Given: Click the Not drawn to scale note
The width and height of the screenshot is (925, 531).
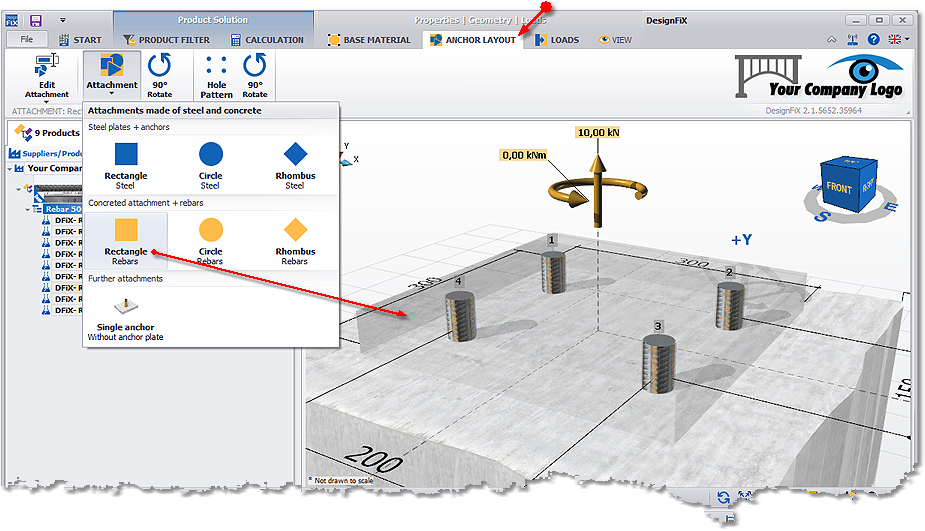Looking at the screenshot, I should (x=341, y=481).
